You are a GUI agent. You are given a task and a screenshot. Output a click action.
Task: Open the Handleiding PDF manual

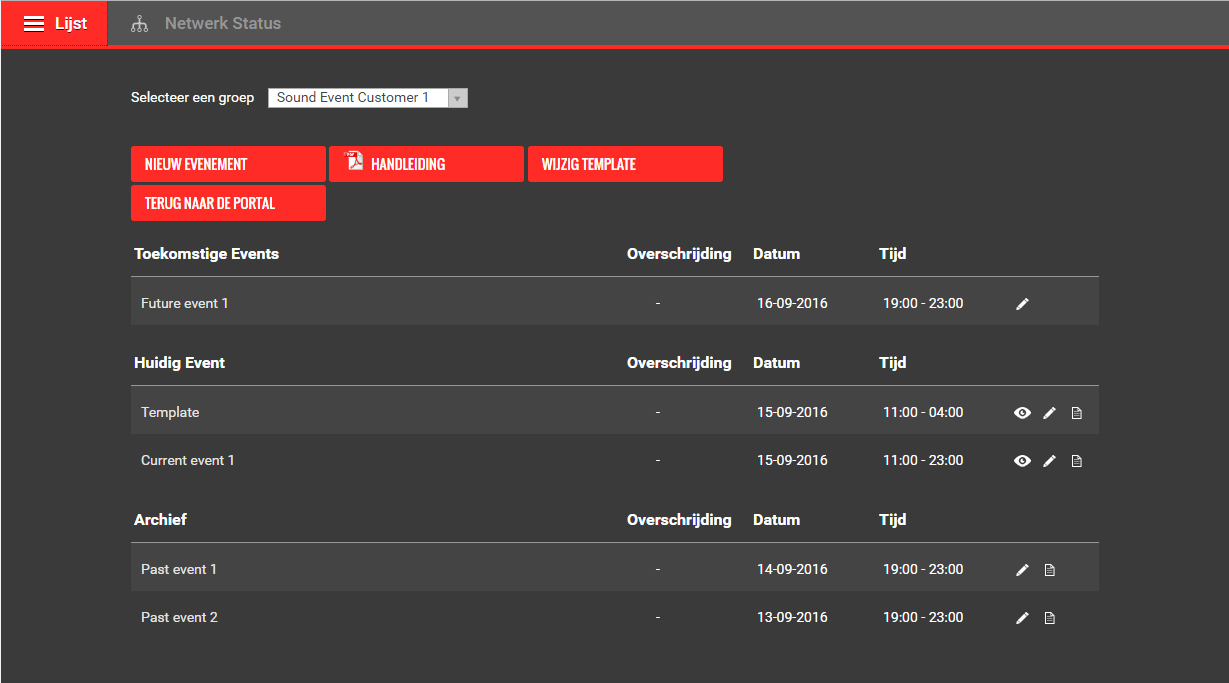426,164
